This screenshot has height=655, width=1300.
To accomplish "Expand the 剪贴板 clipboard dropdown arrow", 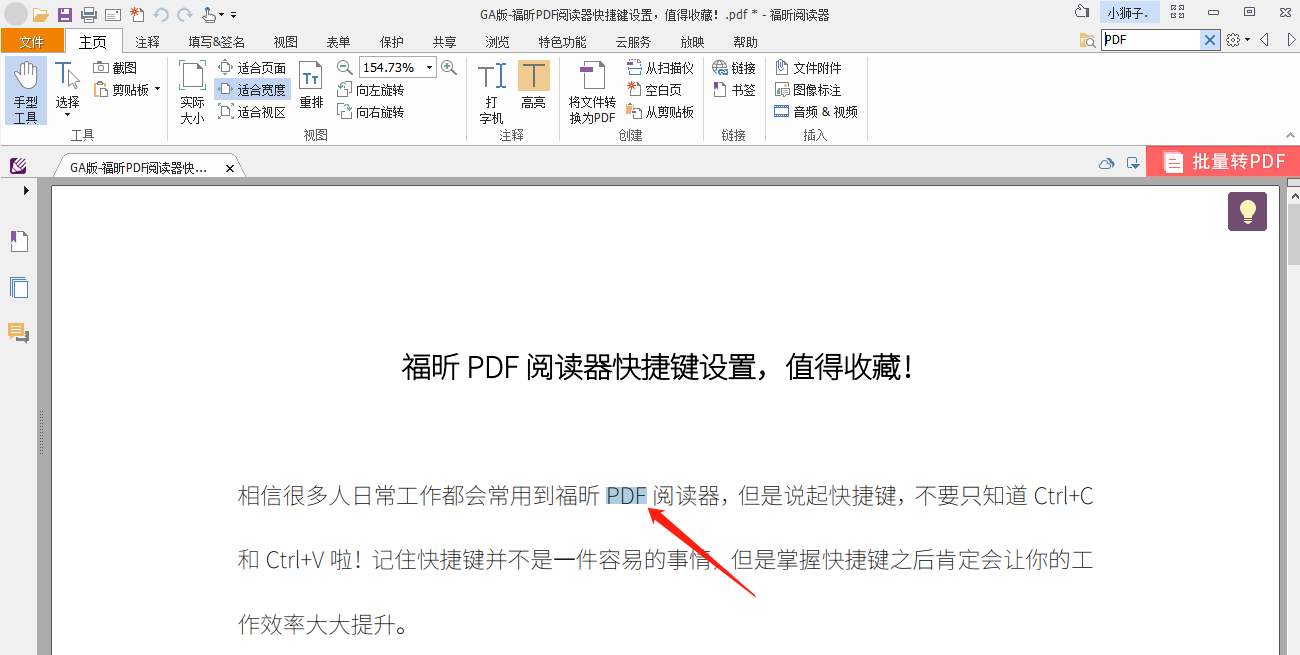I will [x=157, y=89].
